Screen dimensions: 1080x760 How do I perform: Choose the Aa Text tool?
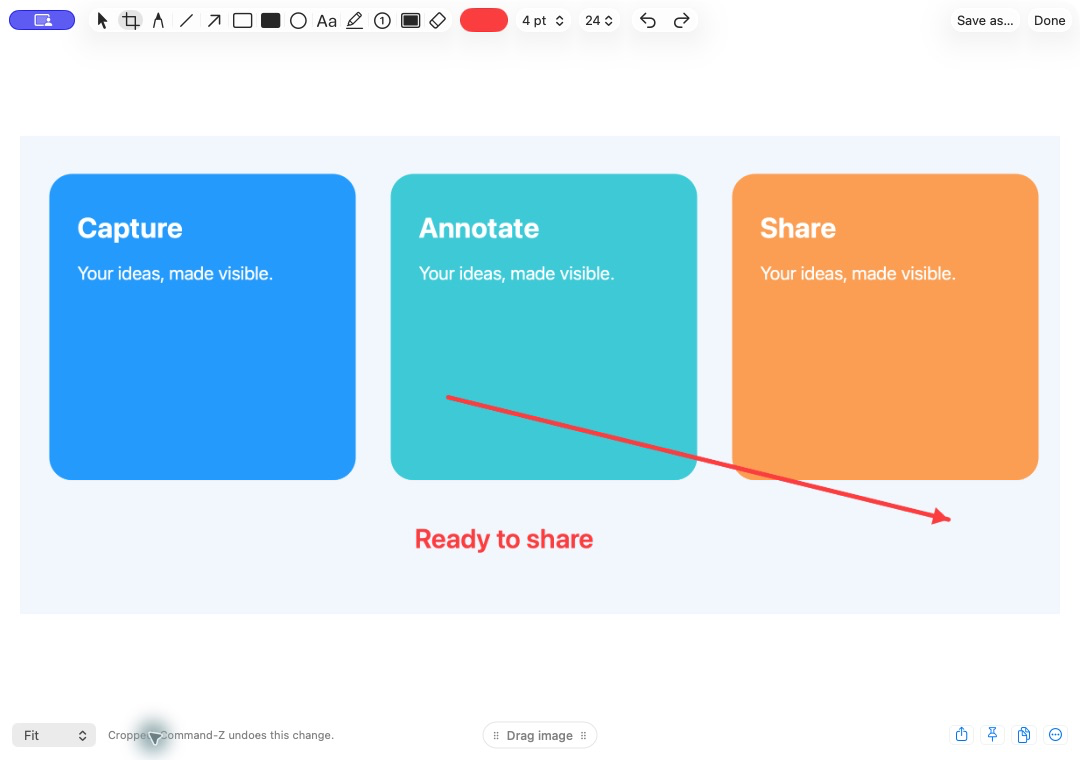click(326, 21)
